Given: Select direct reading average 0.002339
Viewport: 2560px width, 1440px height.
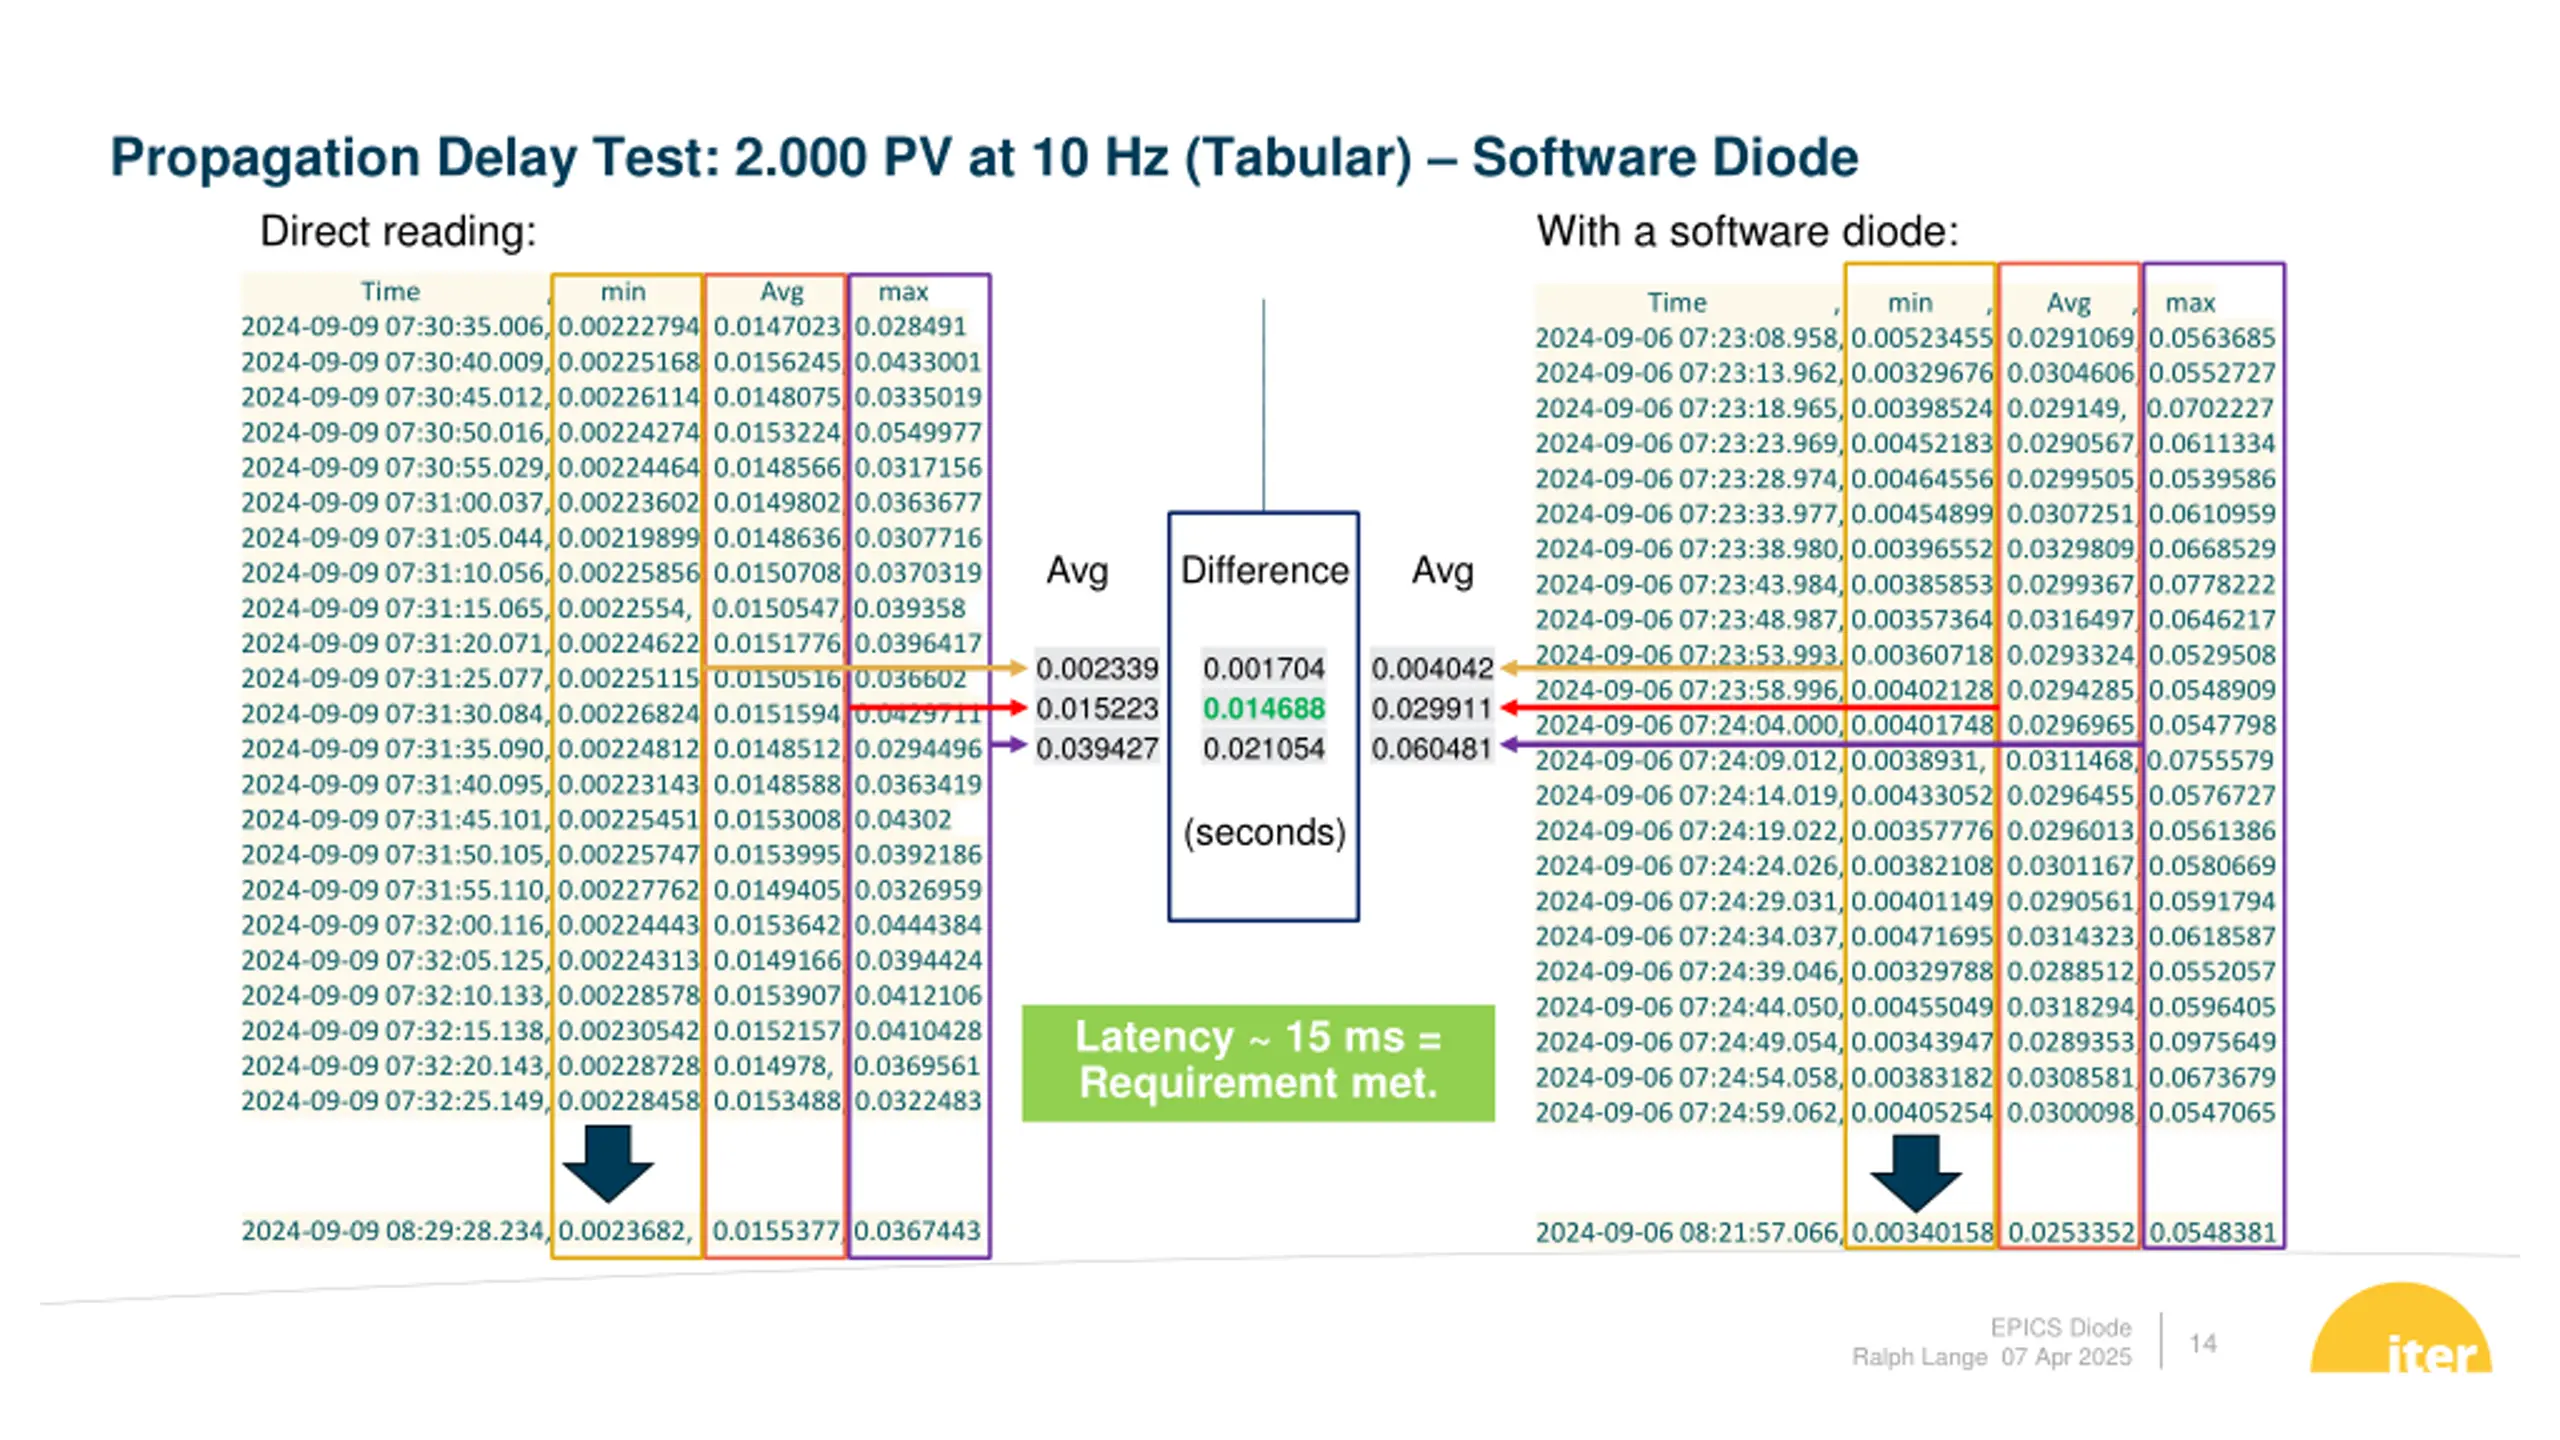Looking at the screenshot, I should 1097,668.
